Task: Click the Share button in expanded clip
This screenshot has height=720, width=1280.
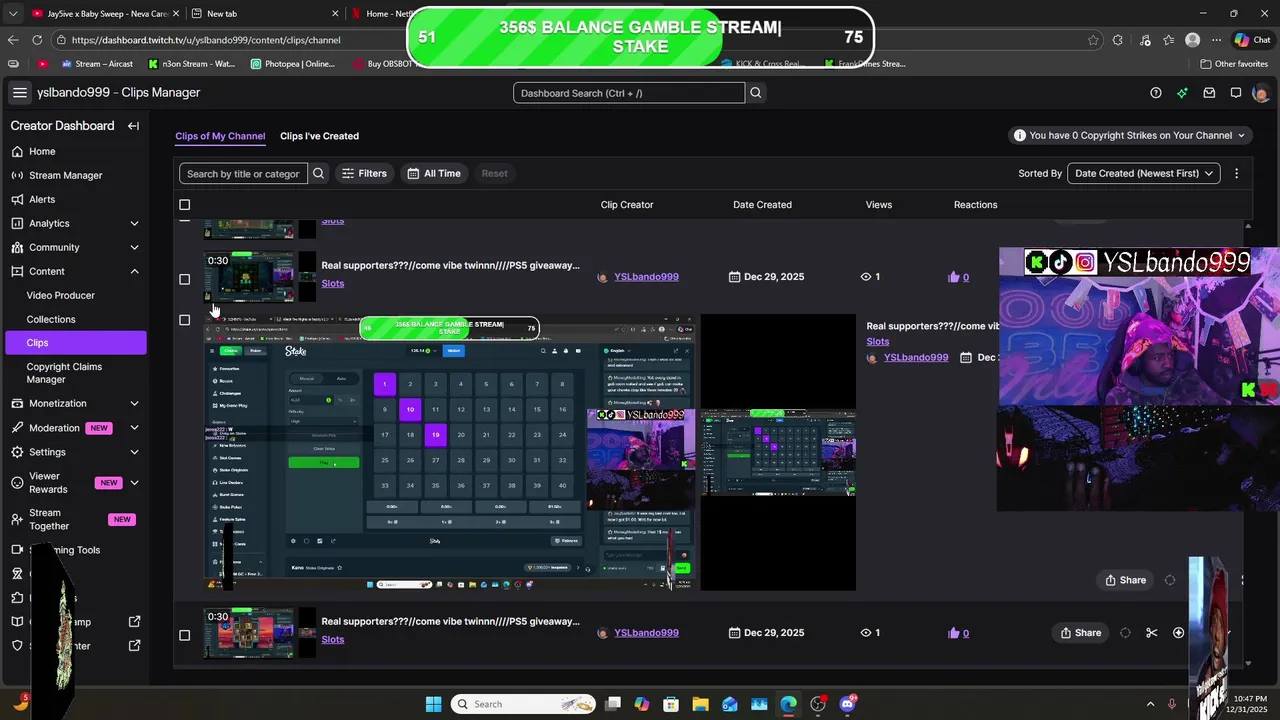Action: point(1125,580)
